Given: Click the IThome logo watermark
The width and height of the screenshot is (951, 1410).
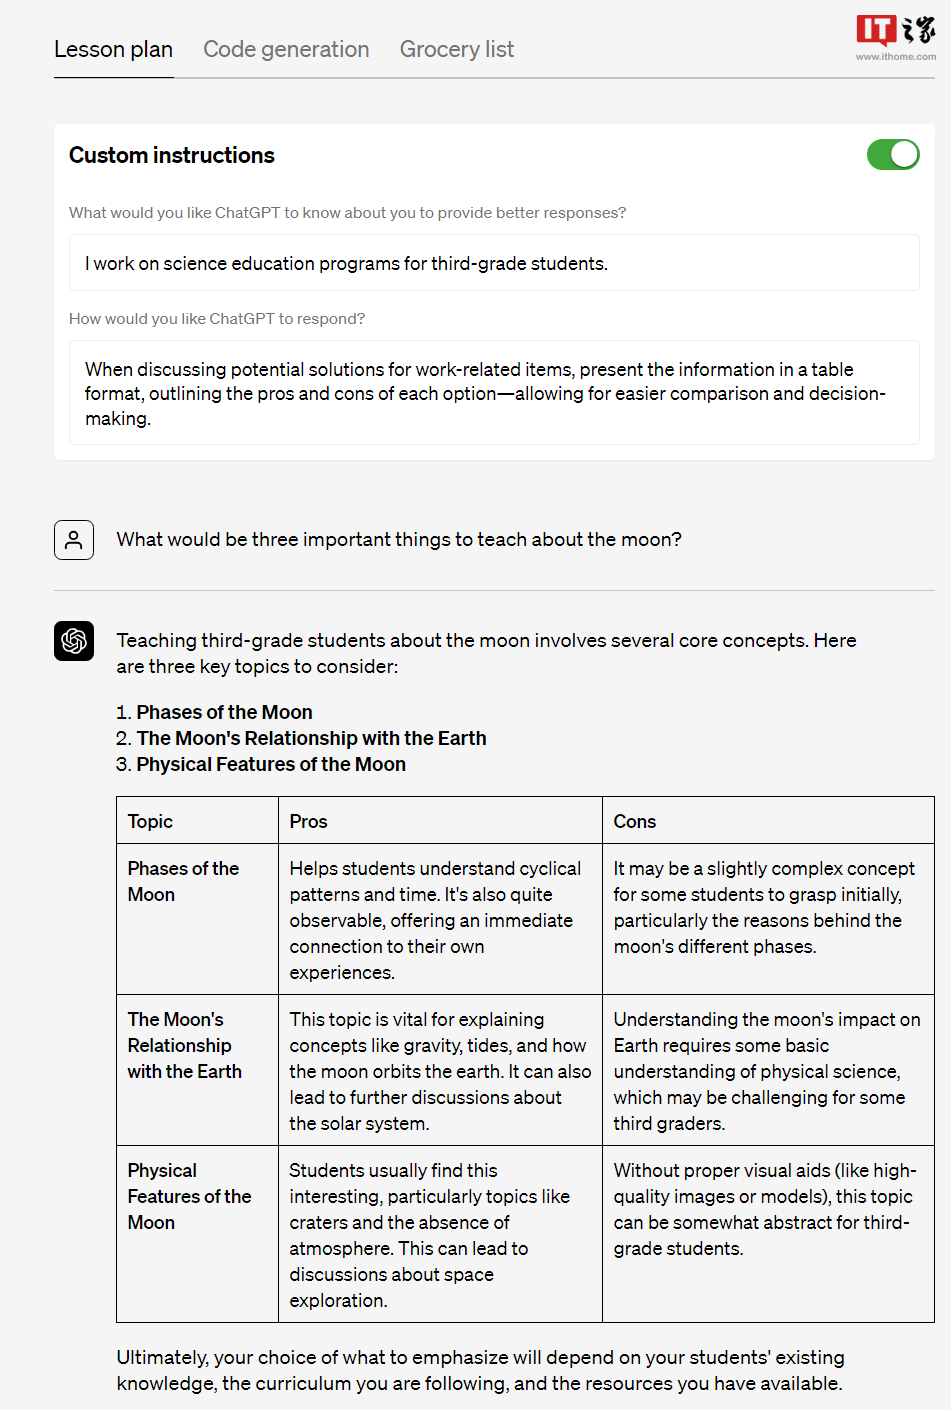Looking at the screenshot, I should (x=895, y=31).
